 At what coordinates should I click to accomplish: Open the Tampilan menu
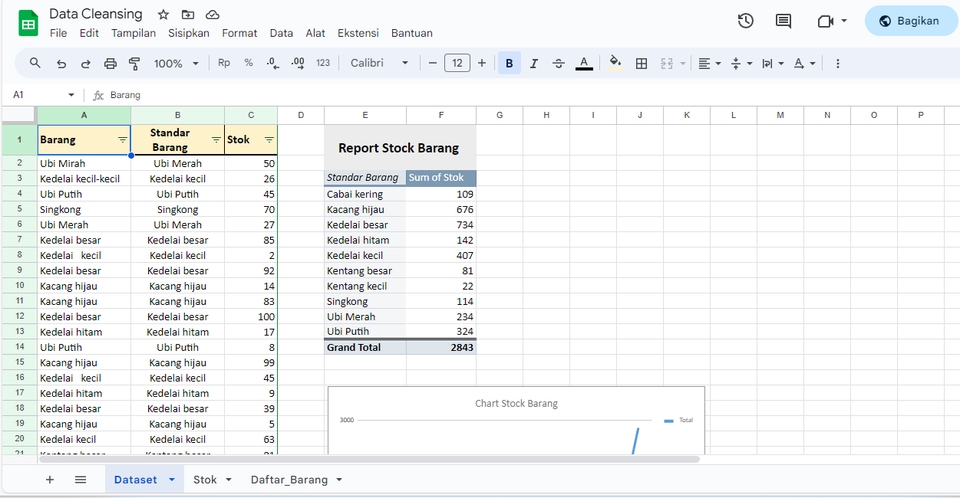tap(133, 33)
